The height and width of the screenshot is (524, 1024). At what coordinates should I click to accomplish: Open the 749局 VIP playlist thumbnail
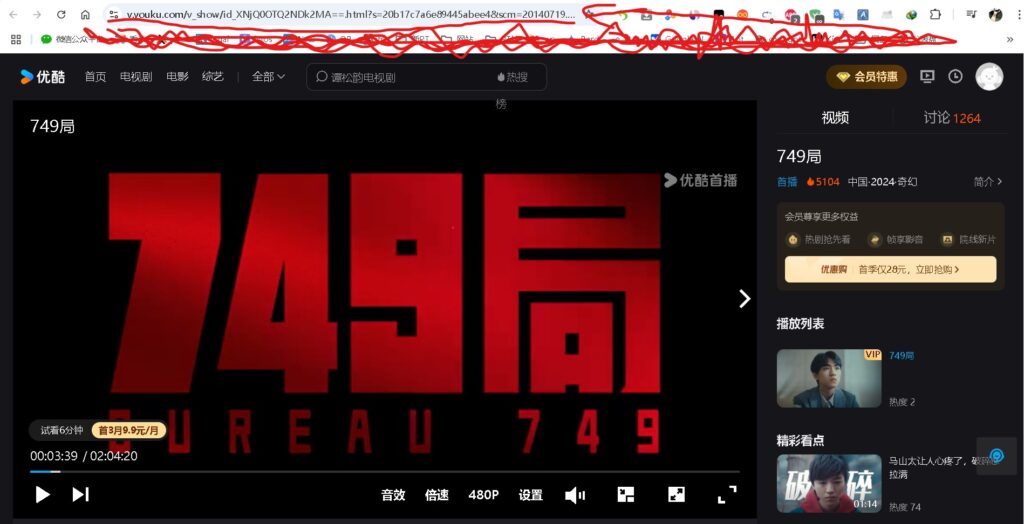[829, 378]
